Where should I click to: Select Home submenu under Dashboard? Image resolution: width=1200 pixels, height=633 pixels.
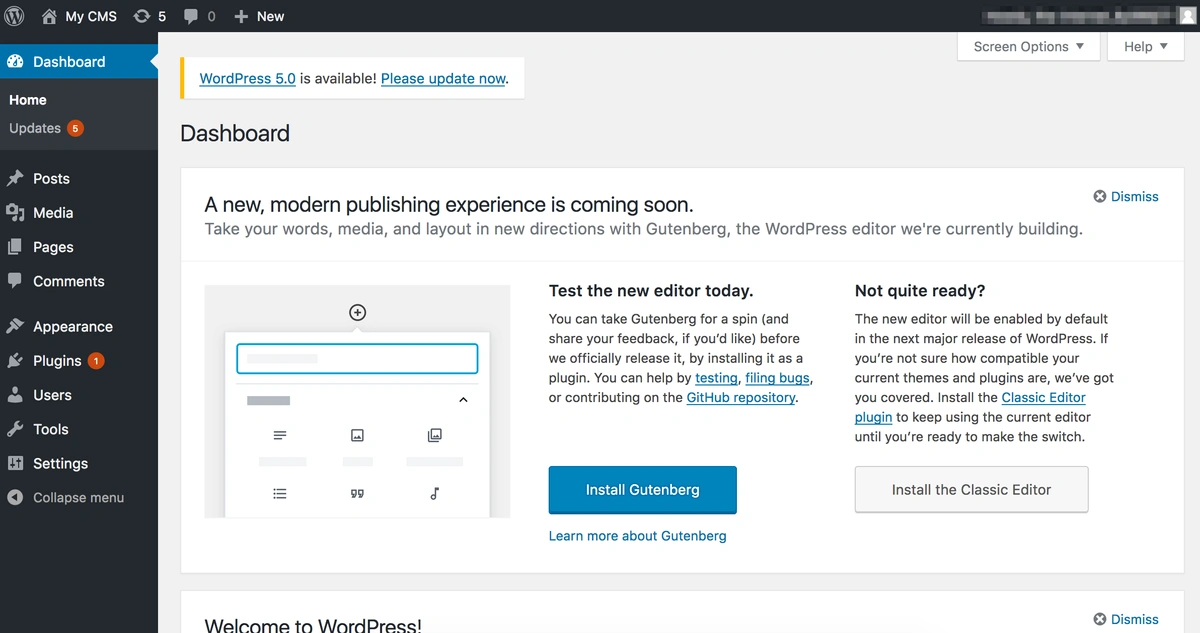tap(28, 100)
